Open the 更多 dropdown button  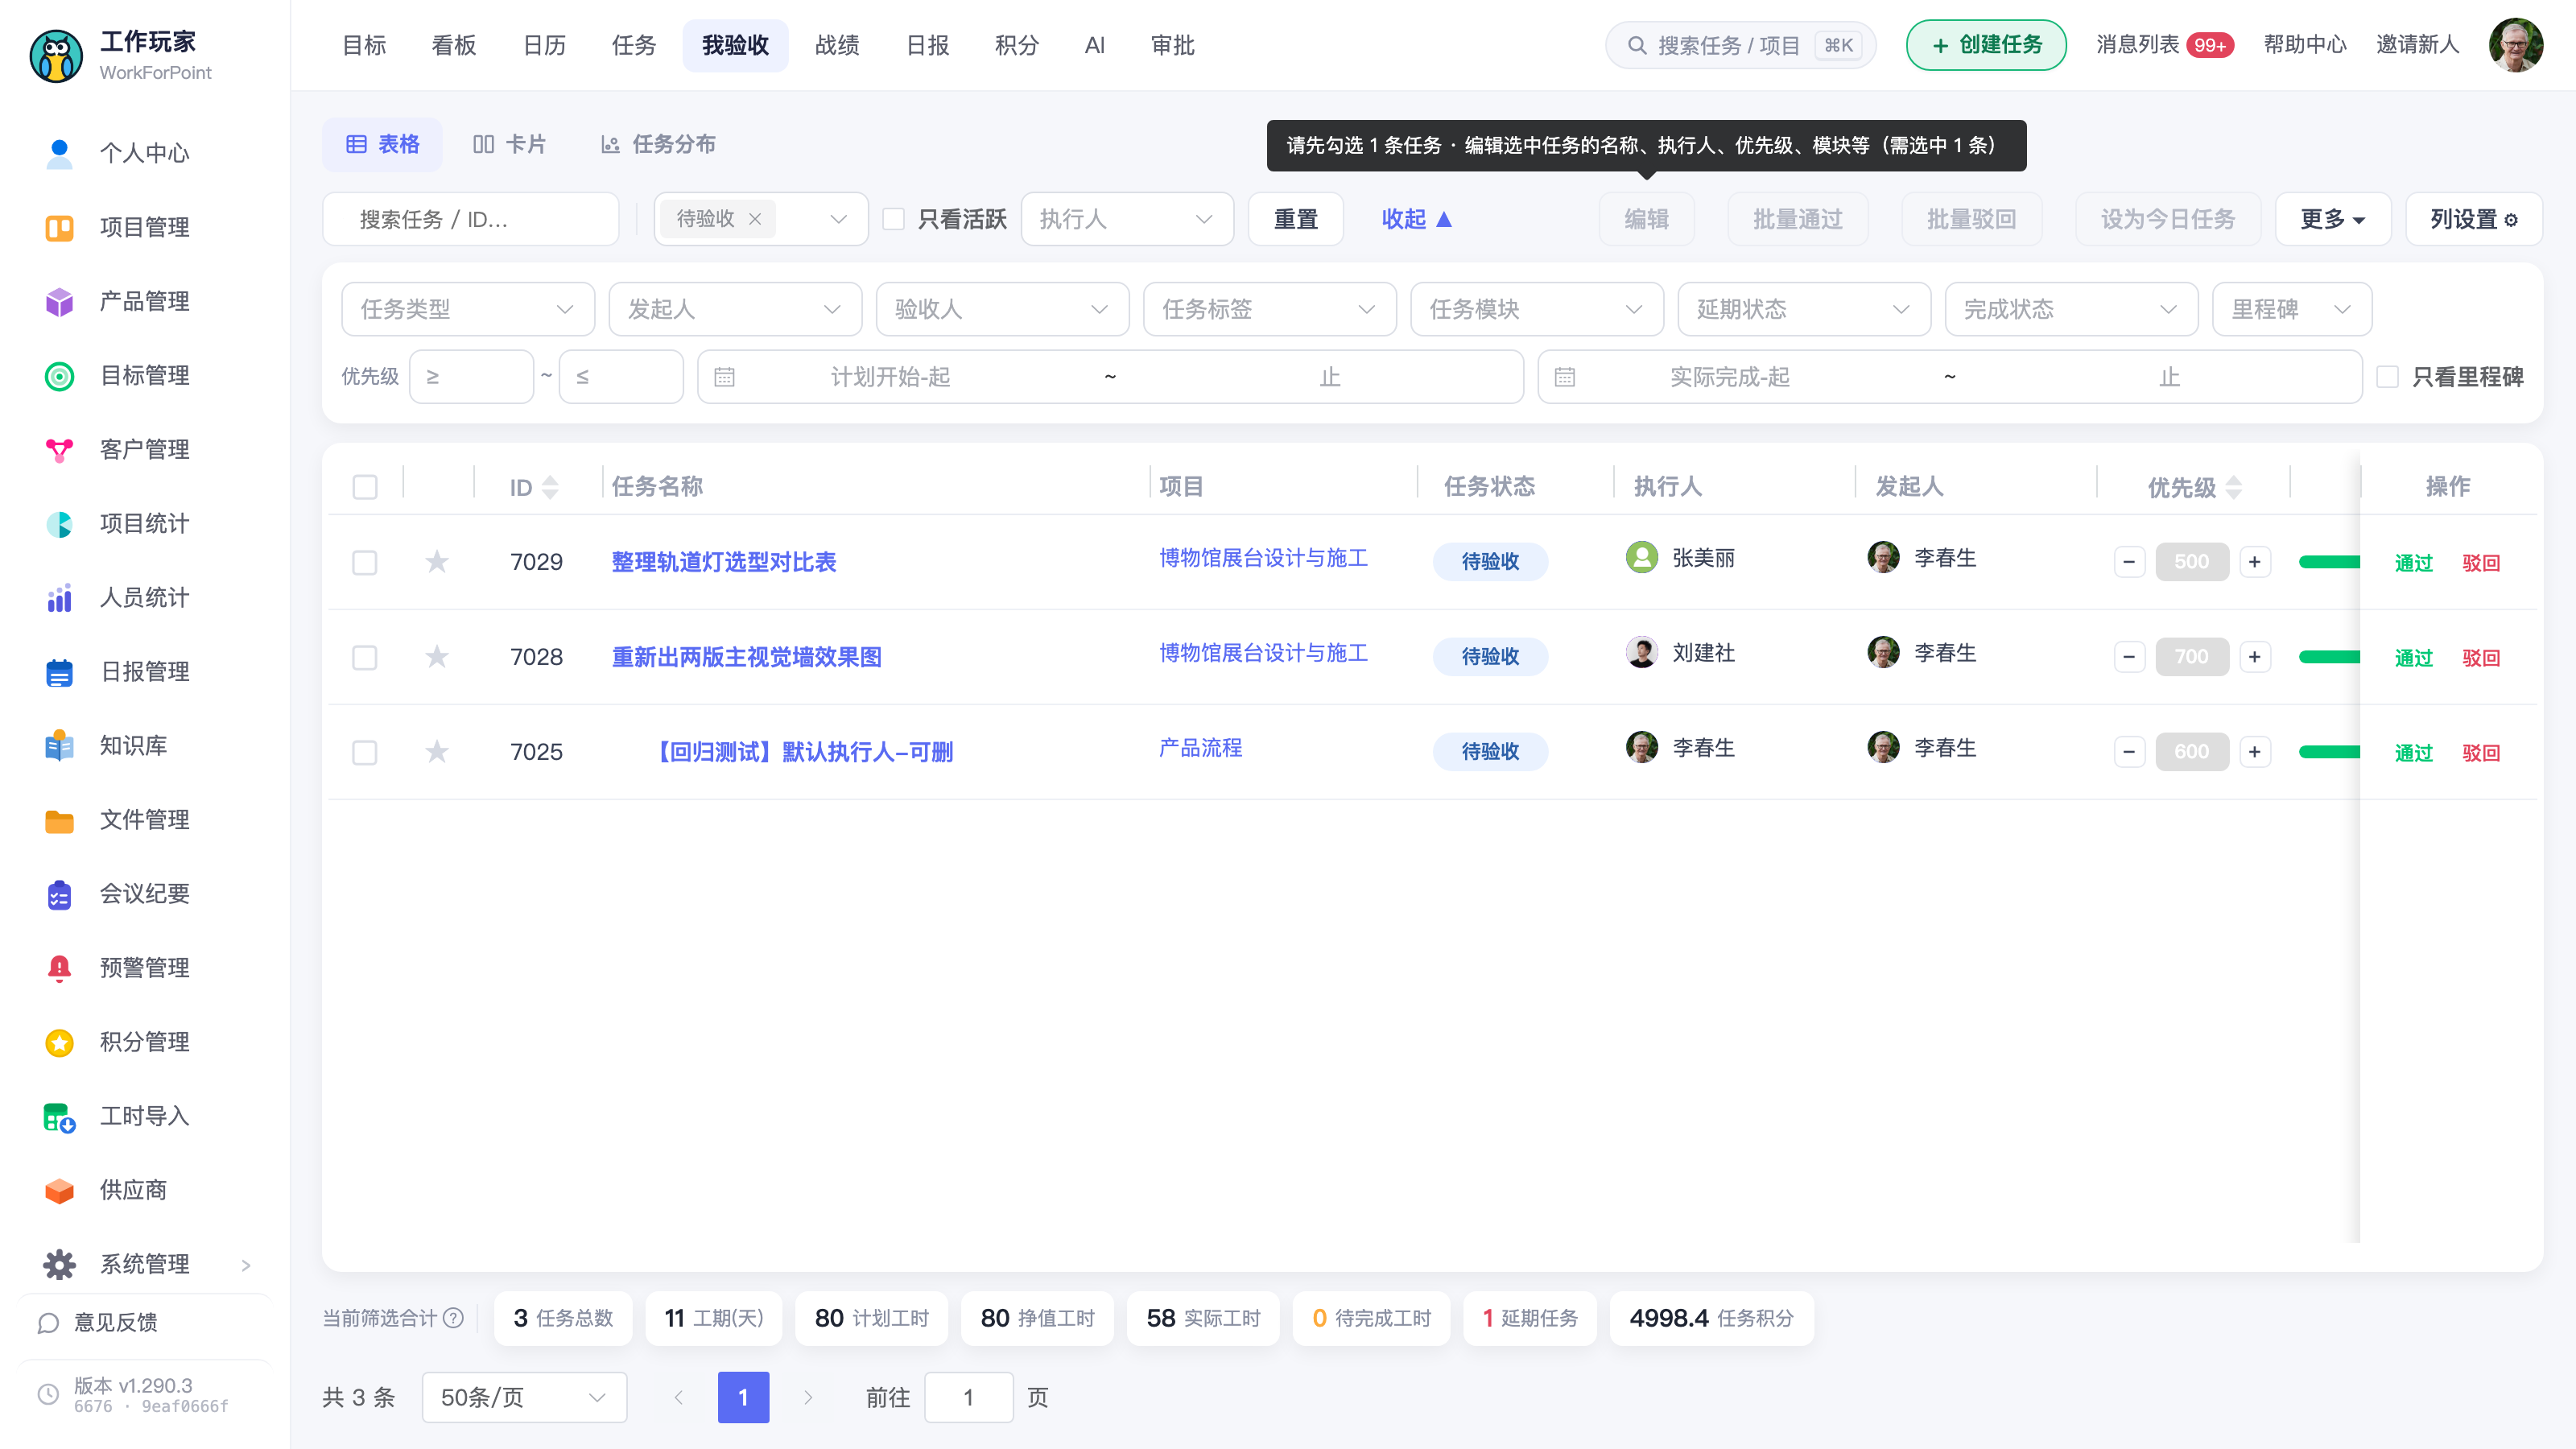tap(2332, 219)
